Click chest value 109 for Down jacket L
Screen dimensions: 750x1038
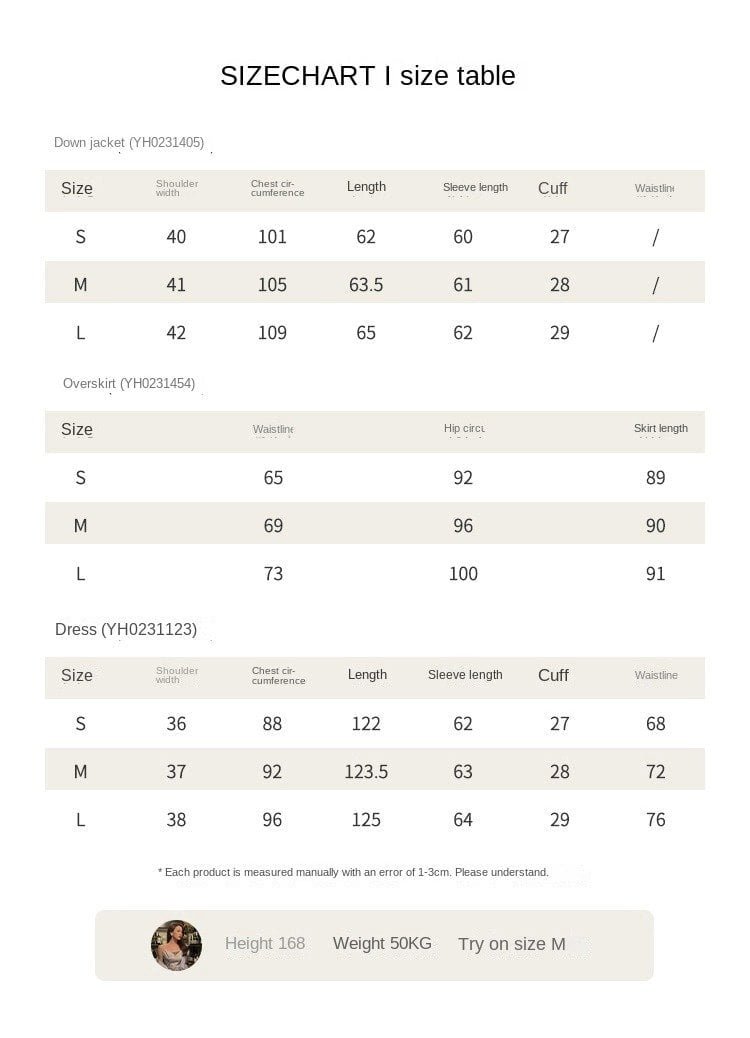coord(272,332)
